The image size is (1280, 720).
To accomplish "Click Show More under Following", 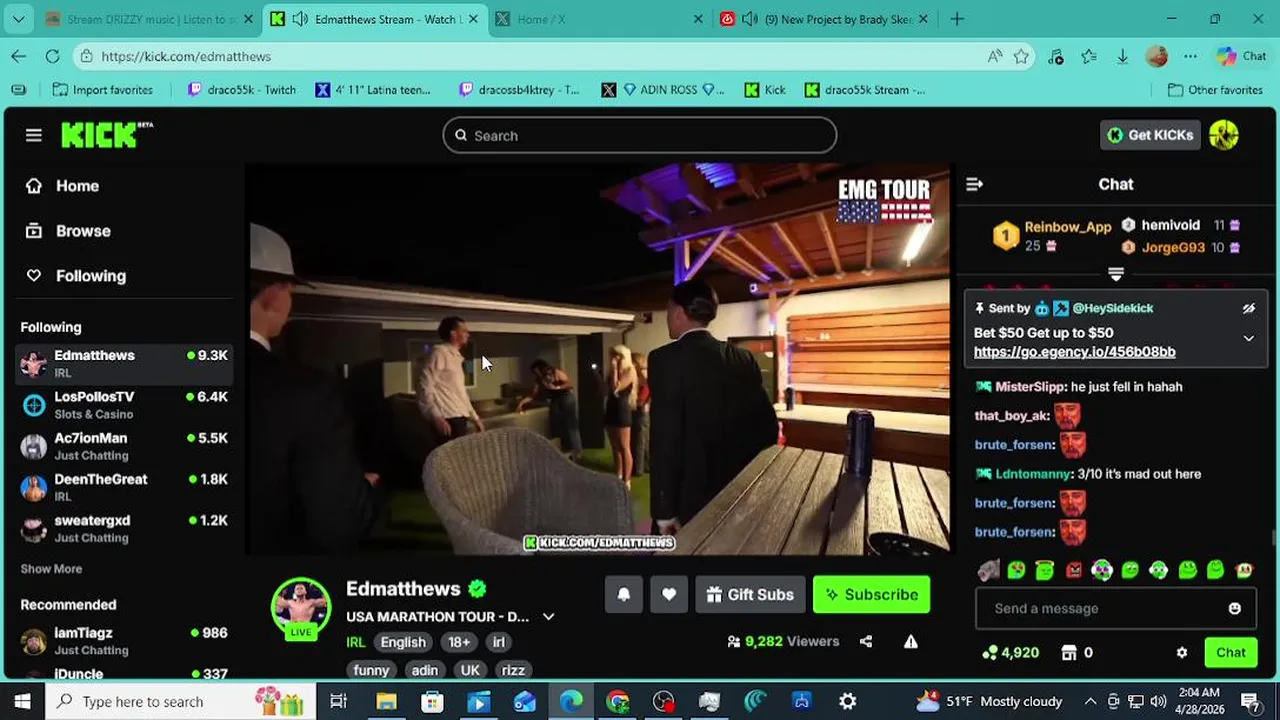I will click(x=51, y=569).
